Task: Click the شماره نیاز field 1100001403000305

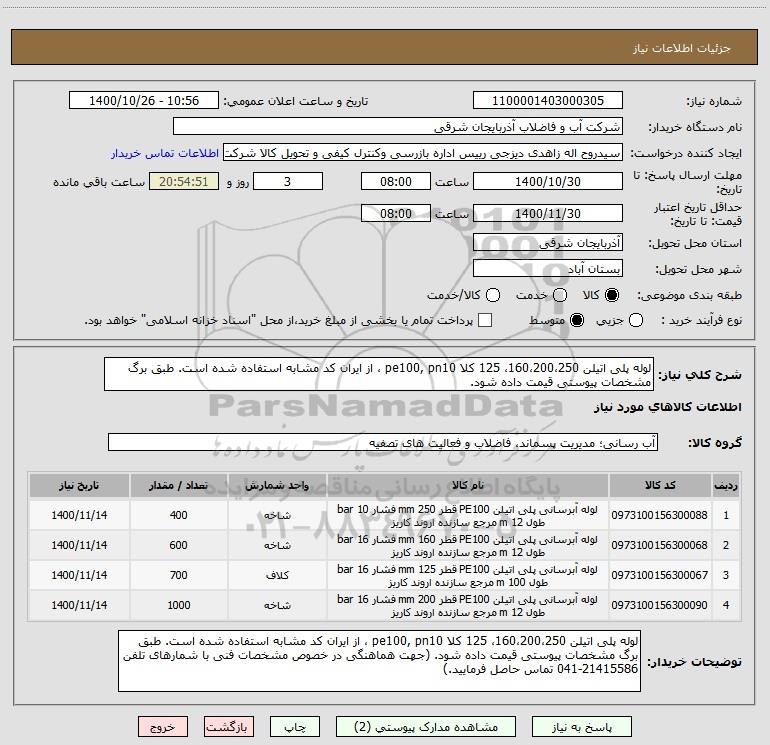Action: coord(548,101)
